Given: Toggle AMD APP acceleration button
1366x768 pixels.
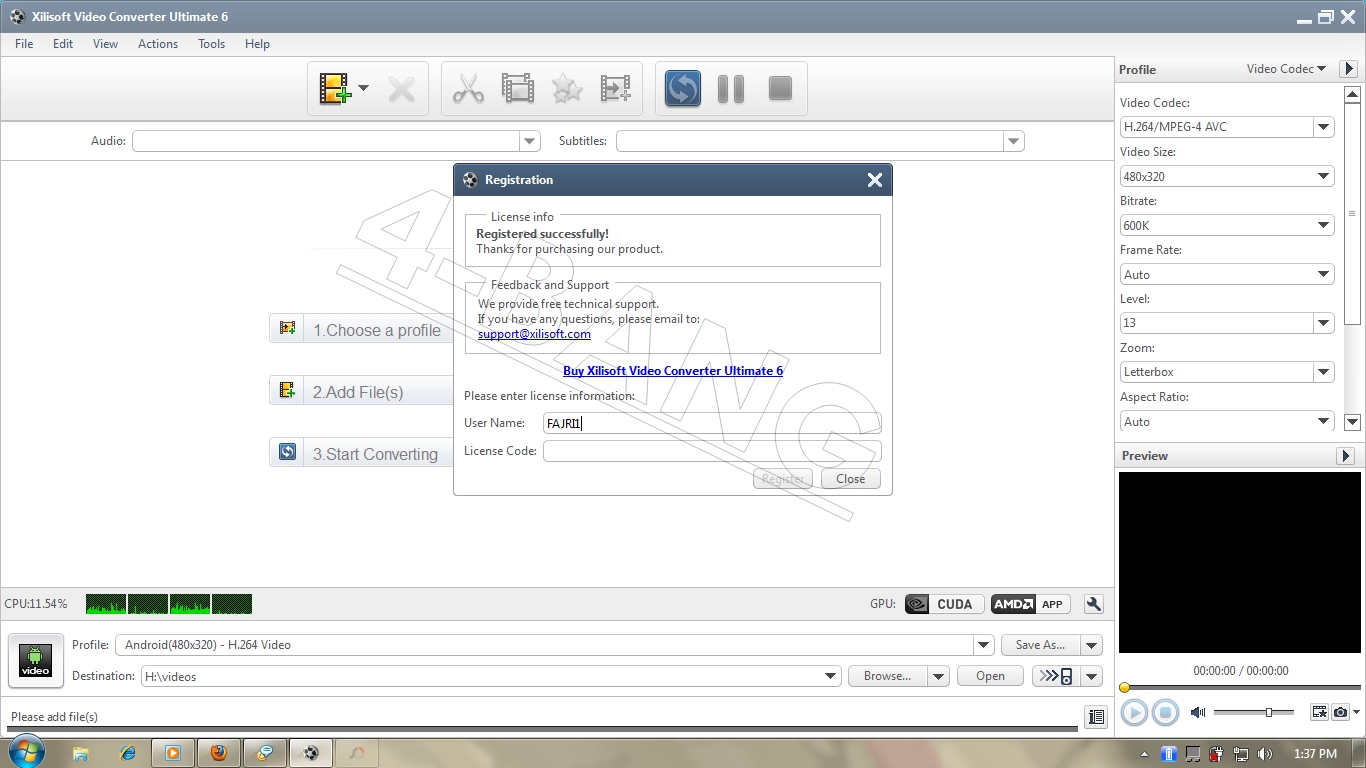Looking at the screenshot, I should pos(1030,604).
